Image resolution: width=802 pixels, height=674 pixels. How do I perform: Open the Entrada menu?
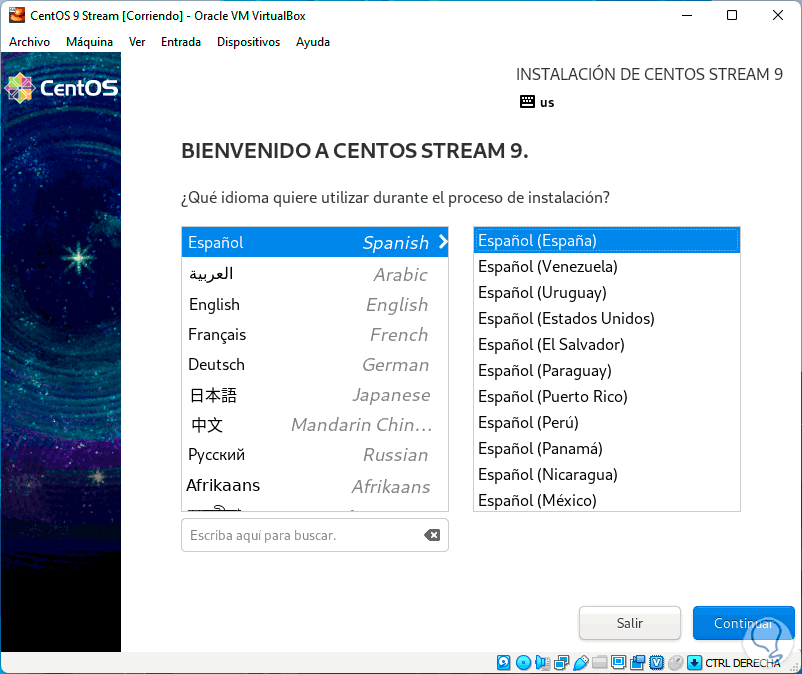pyautogui.click(x=181, y=42)
